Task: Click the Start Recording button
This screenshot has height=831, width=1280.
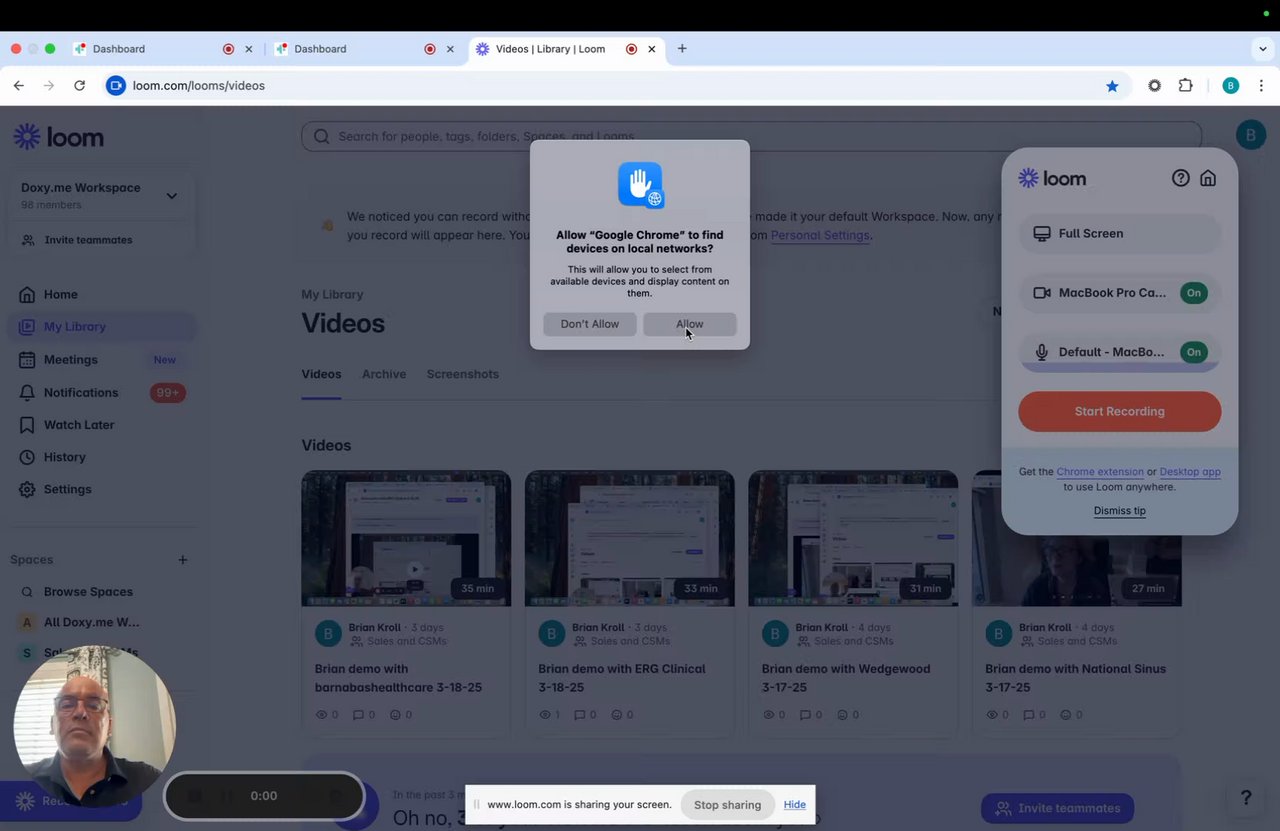Action: pos(1120,411)
